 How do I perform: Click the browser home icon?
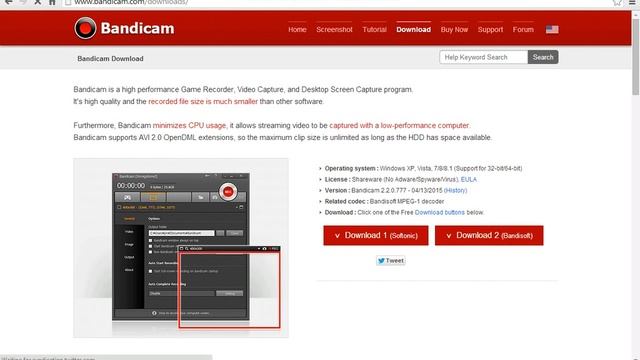click(x=52, y=2)
